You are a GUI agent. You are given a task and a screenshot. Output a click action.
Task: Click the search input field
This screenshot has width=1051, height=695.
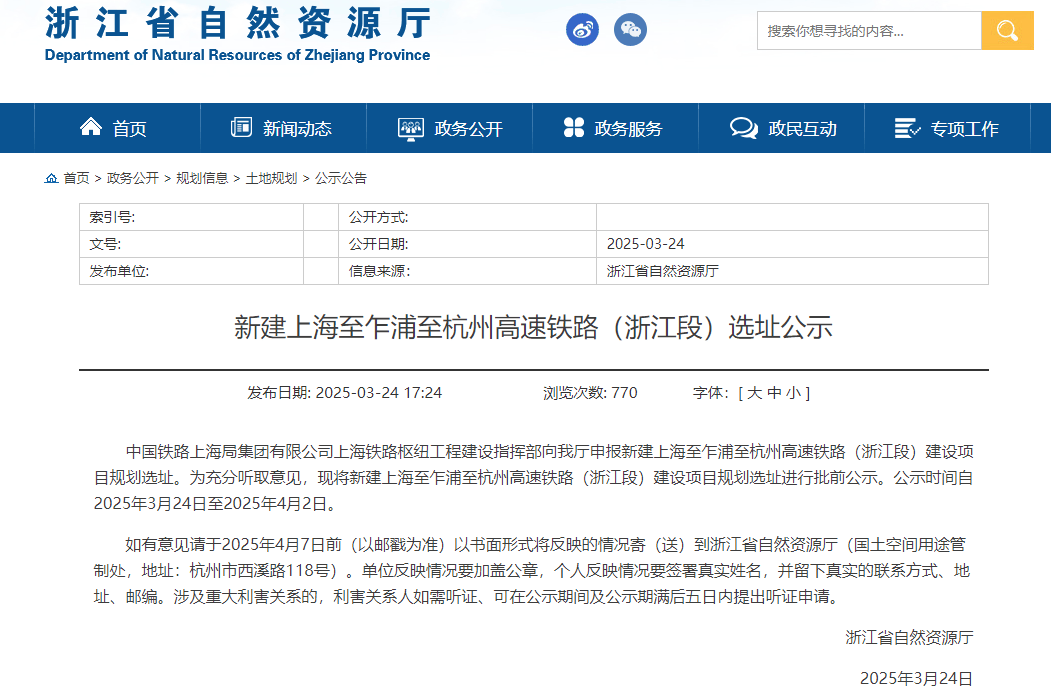pos(869,30)
